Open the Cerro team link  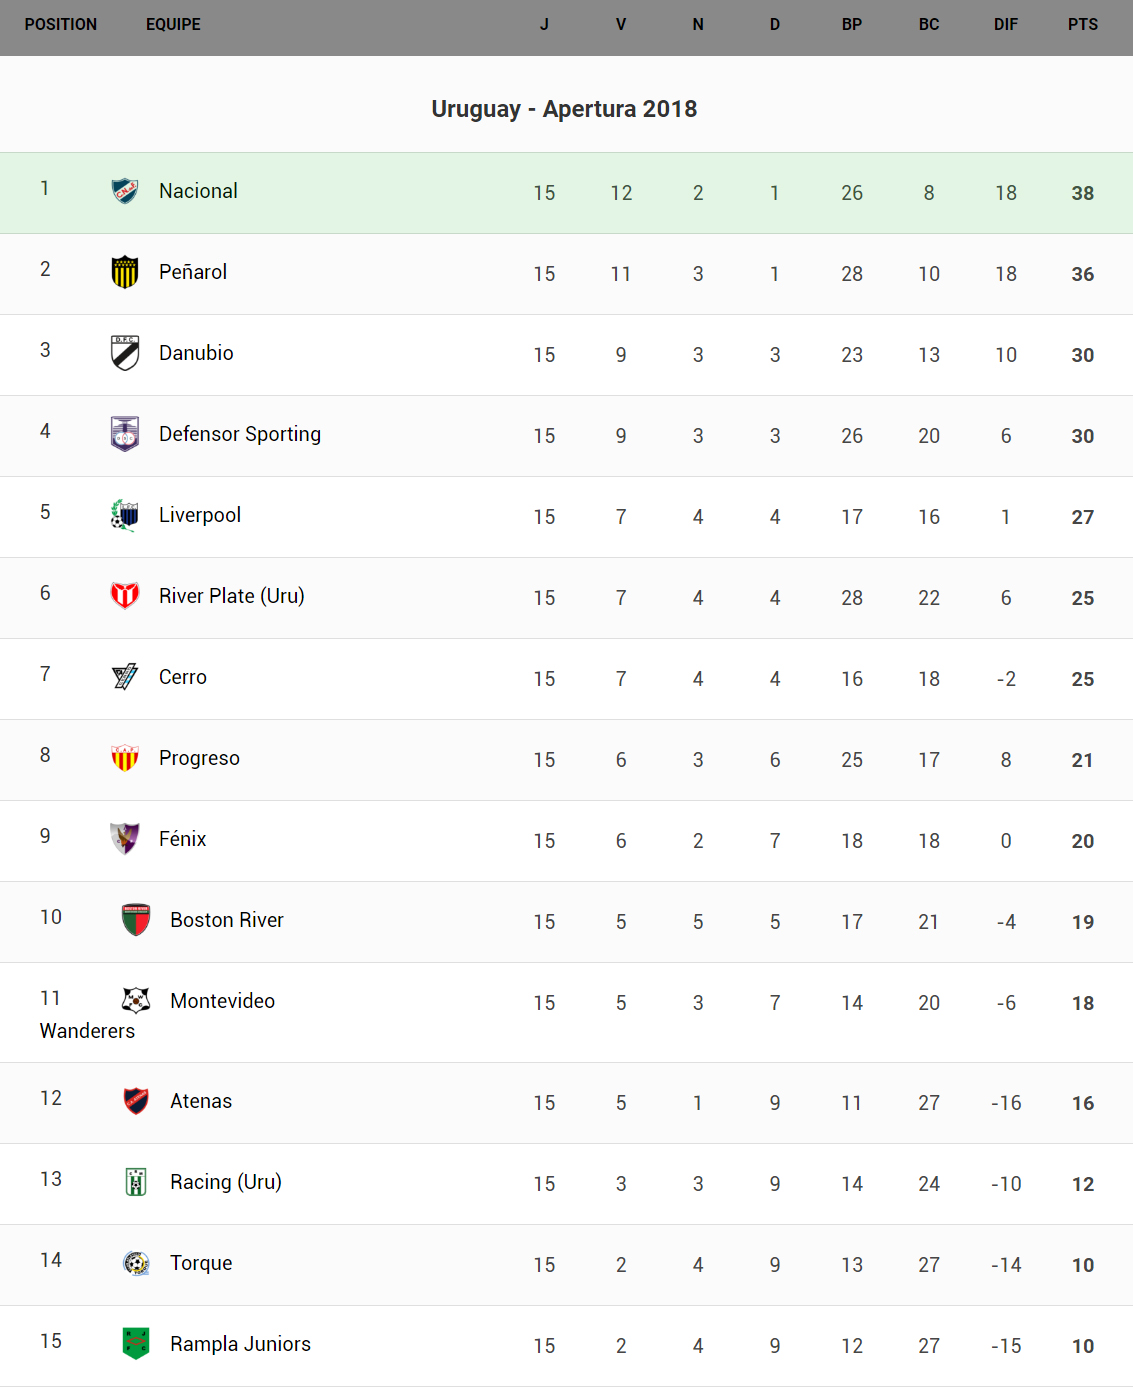tap(182, 677)
